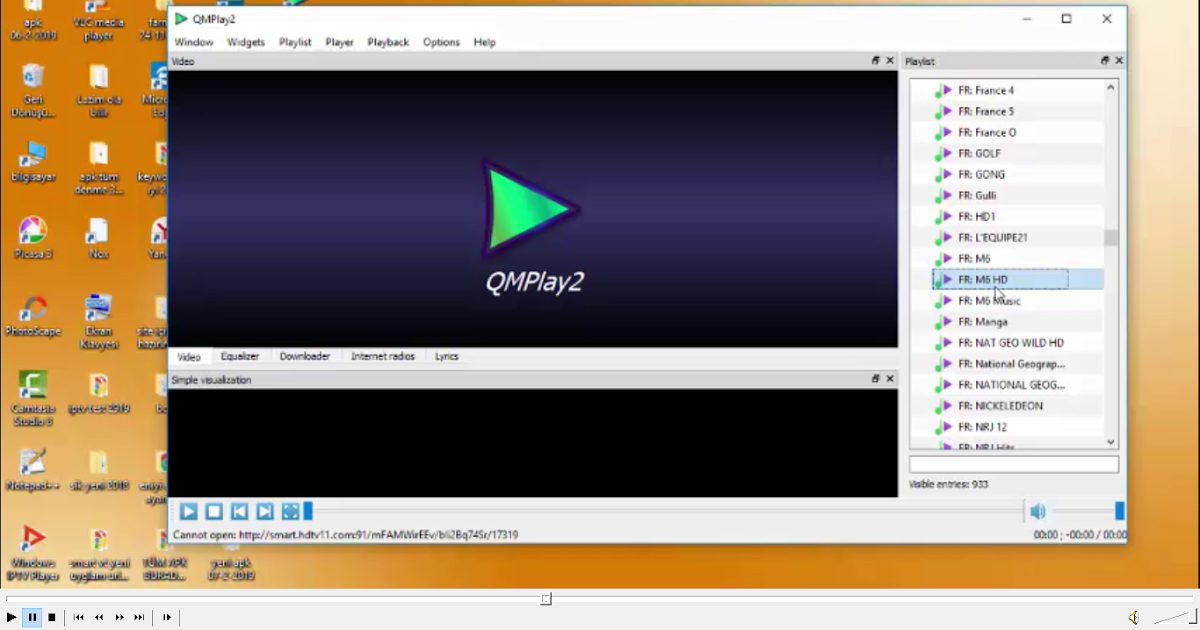Viewport: 1200px width, 630px height.
Task: Toggle fullscreen mode in QMPlay2
Action: click(290, 512)
